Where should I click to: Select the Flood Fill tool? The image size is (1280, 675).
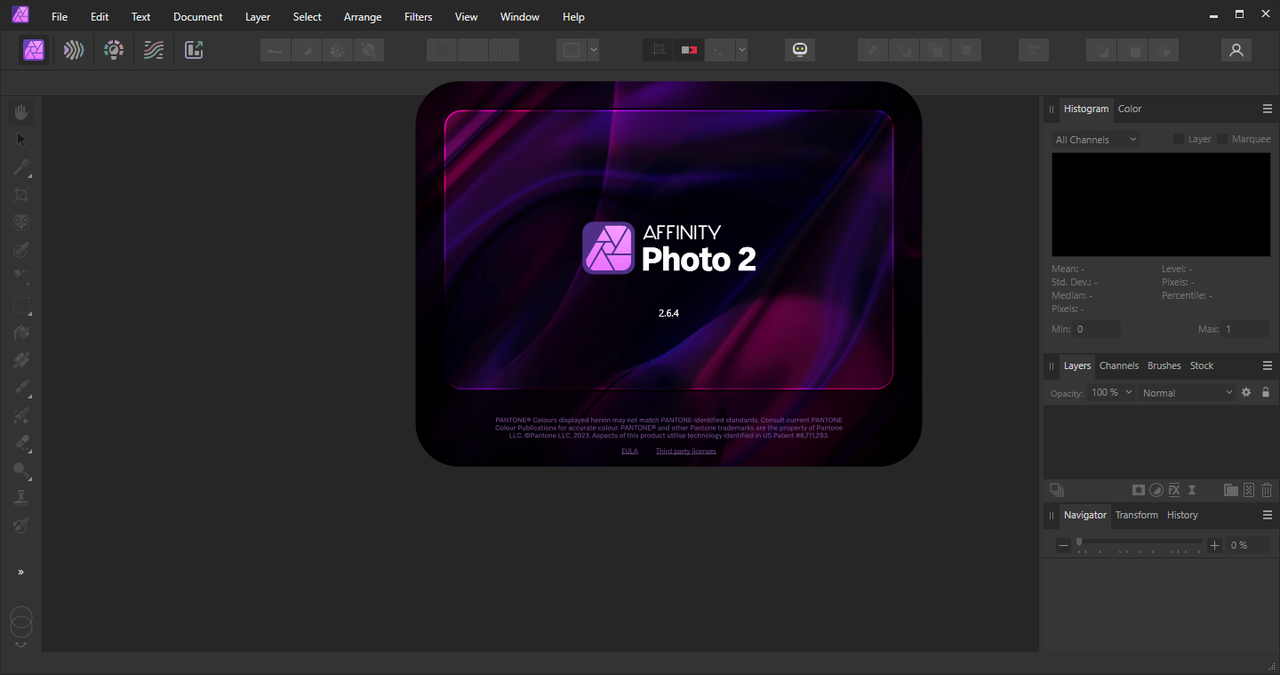(x=21, y=333)
